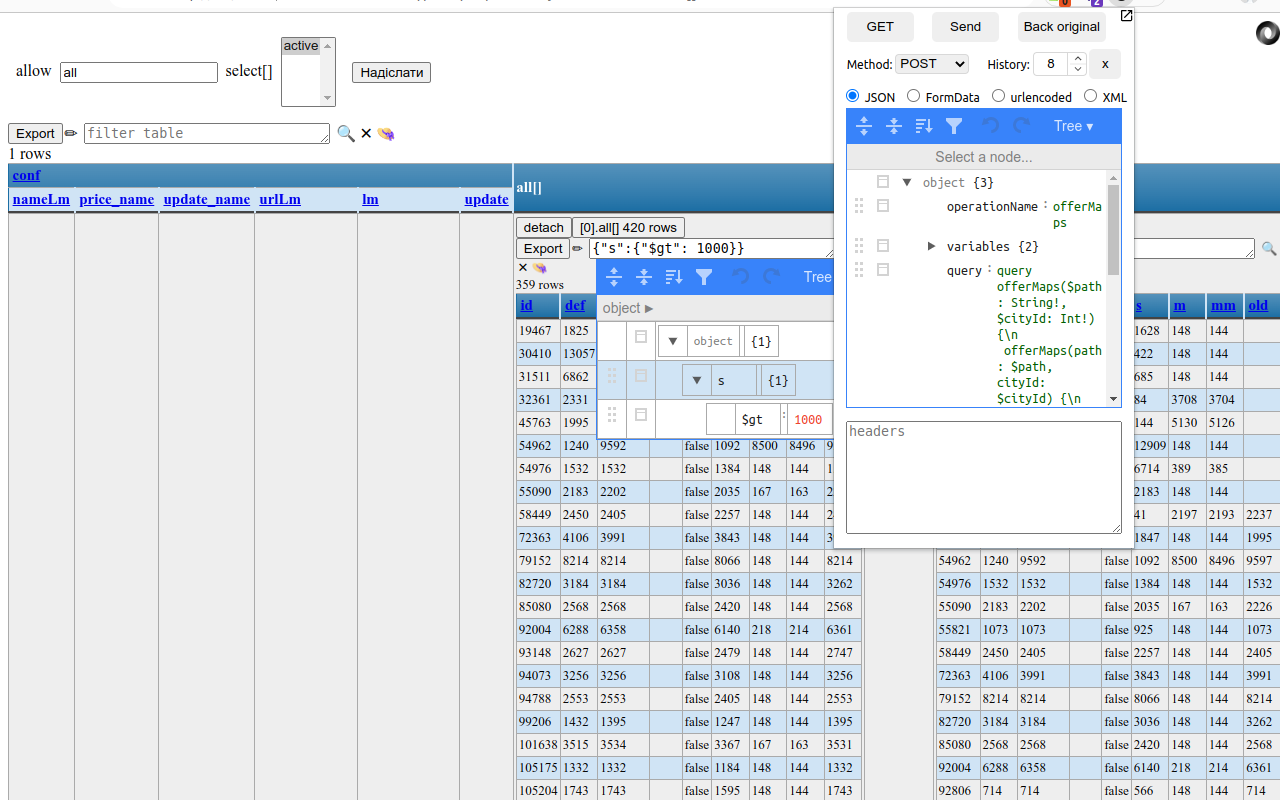Click the hat icon beside top filter box
This screenshot has height=800, width=1280.
click(x=386, y=133)
